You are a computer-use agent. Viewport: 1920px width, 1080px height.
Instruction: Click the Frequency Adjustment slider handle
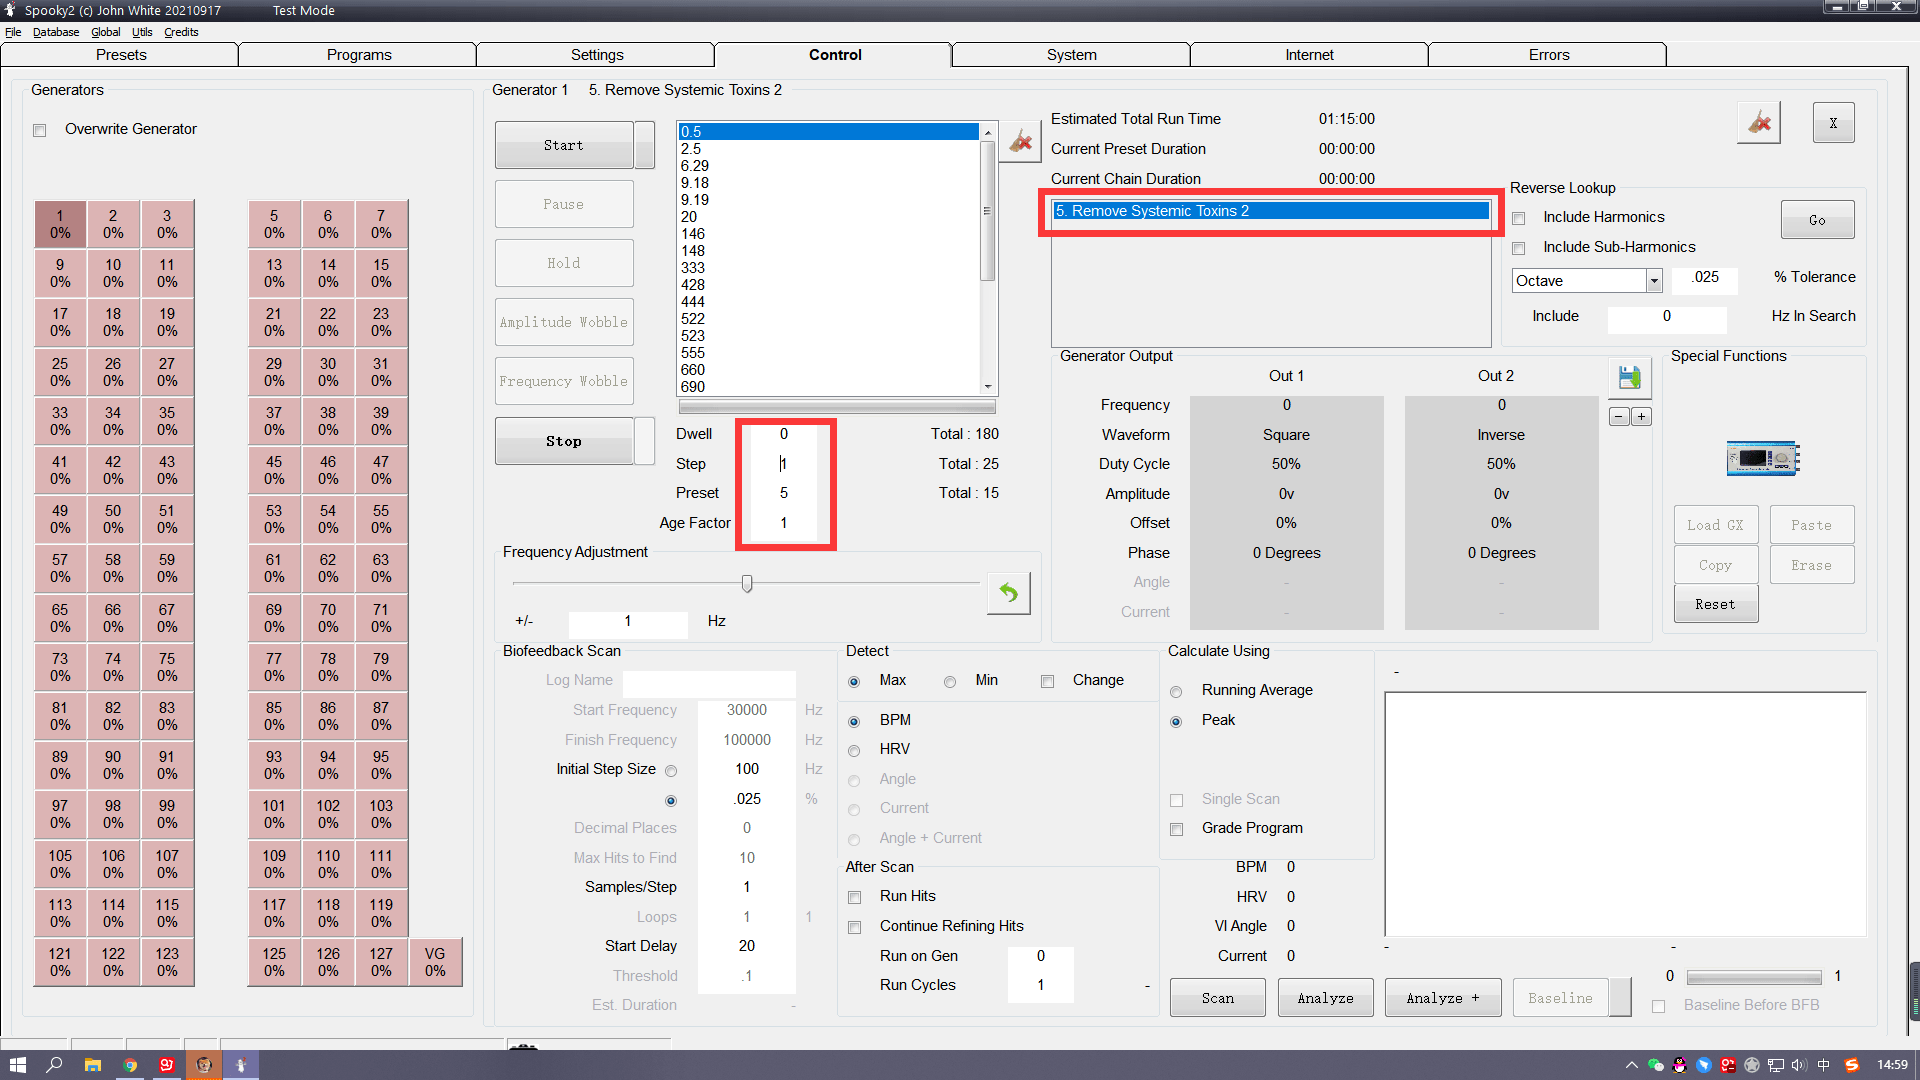tap(747, 583)
